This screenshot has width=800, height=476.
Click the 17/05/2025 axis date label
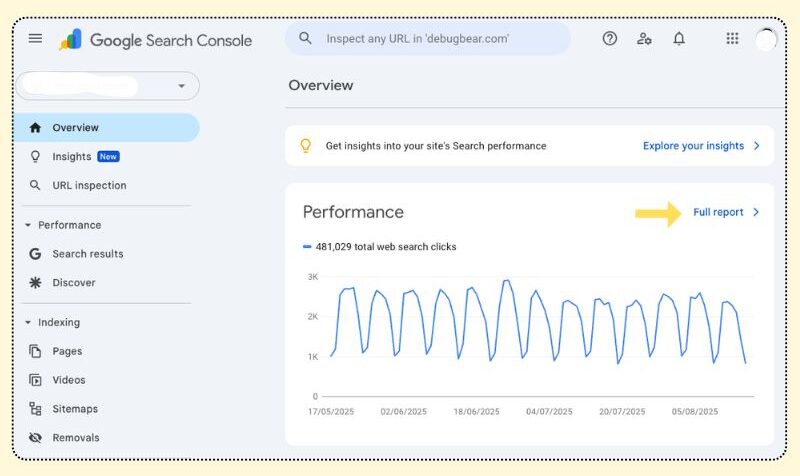coord(331,411)
